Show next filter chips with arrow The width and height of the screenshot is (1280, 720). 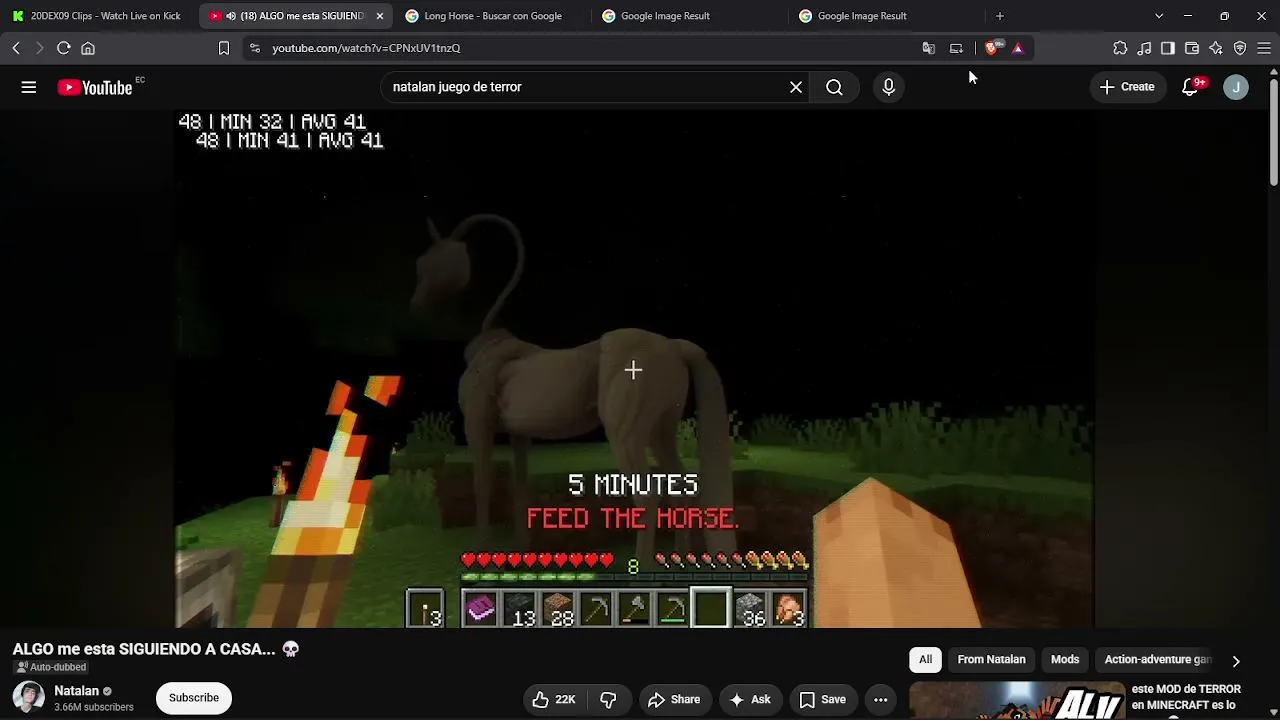coord(1236,660)
